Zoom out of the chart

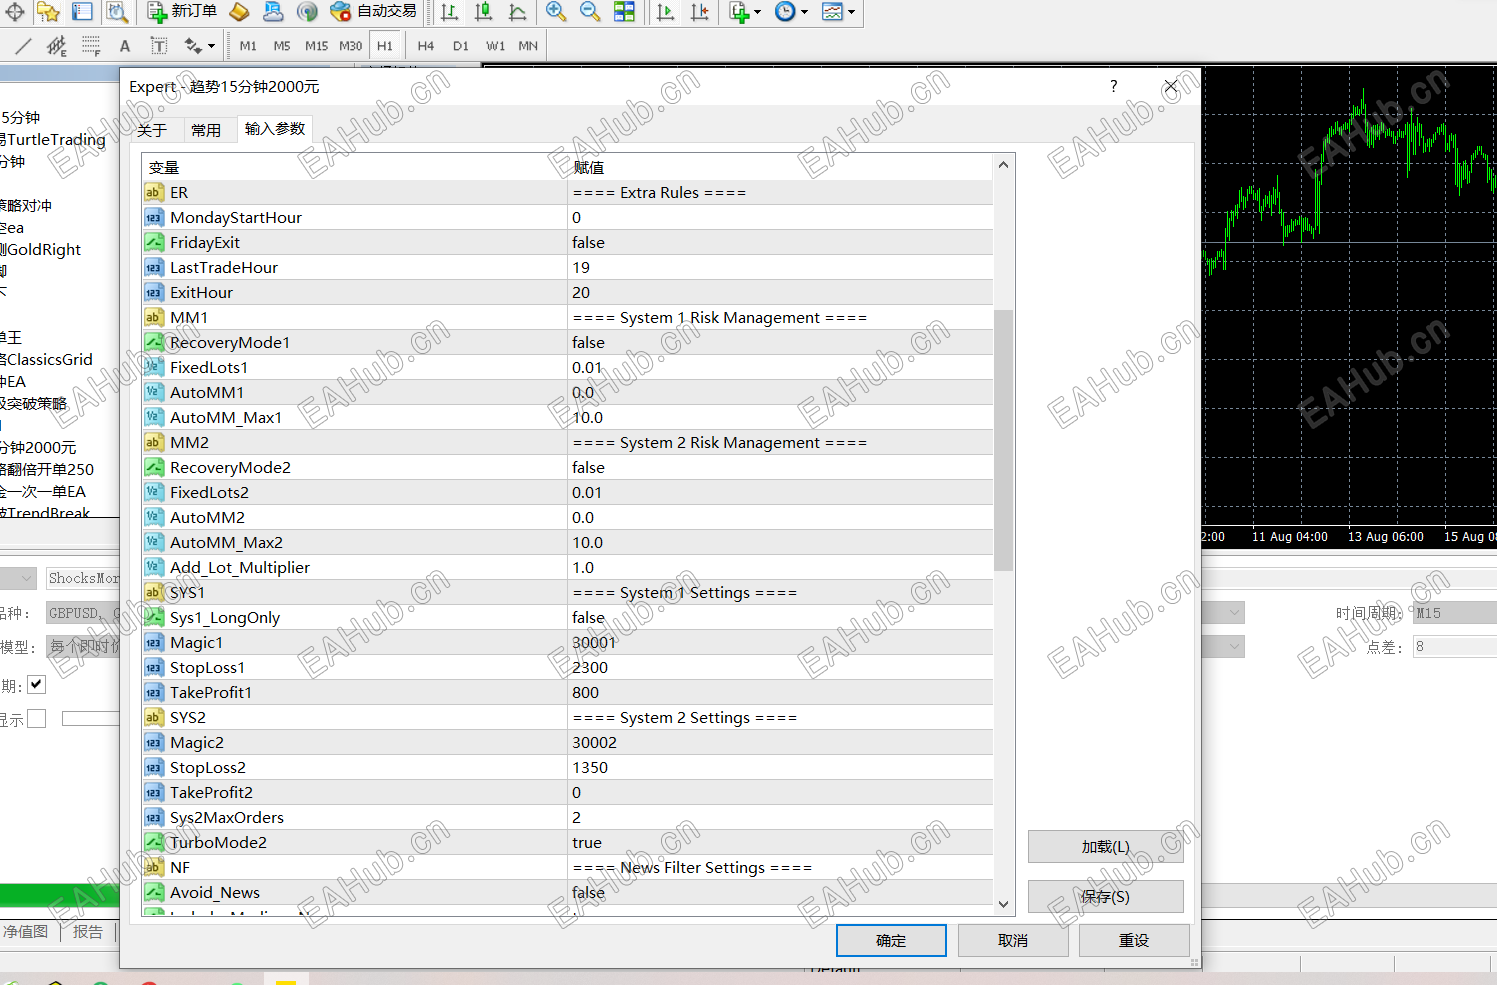pyautogui.click(x=590, y=12)
